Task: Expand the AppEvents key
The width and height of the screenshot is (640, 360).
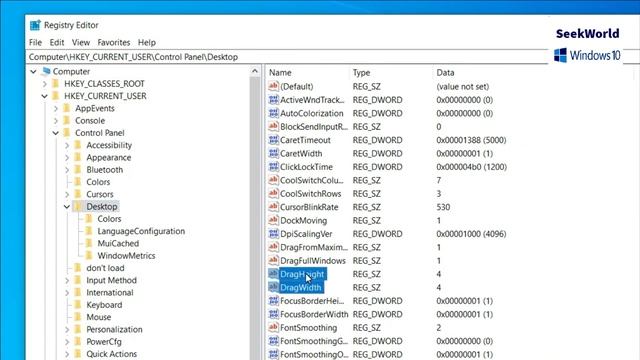Action: point(56,109)
